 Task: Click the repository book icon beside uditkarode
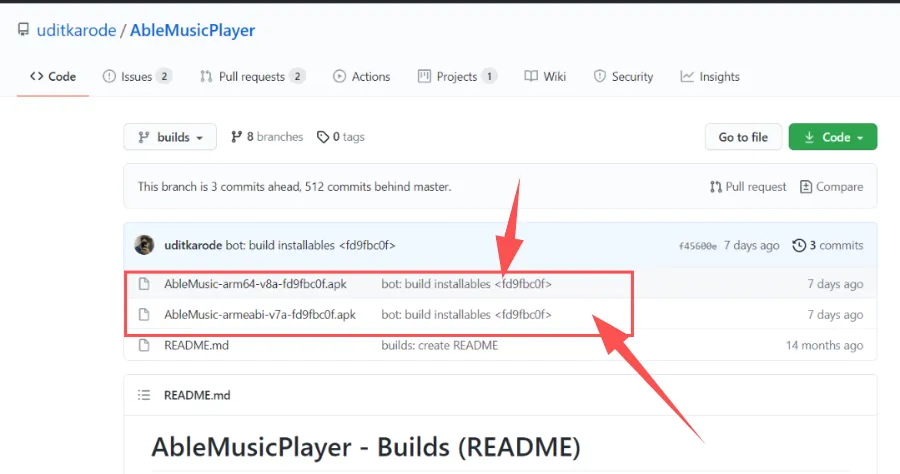(x=23, y=29)
